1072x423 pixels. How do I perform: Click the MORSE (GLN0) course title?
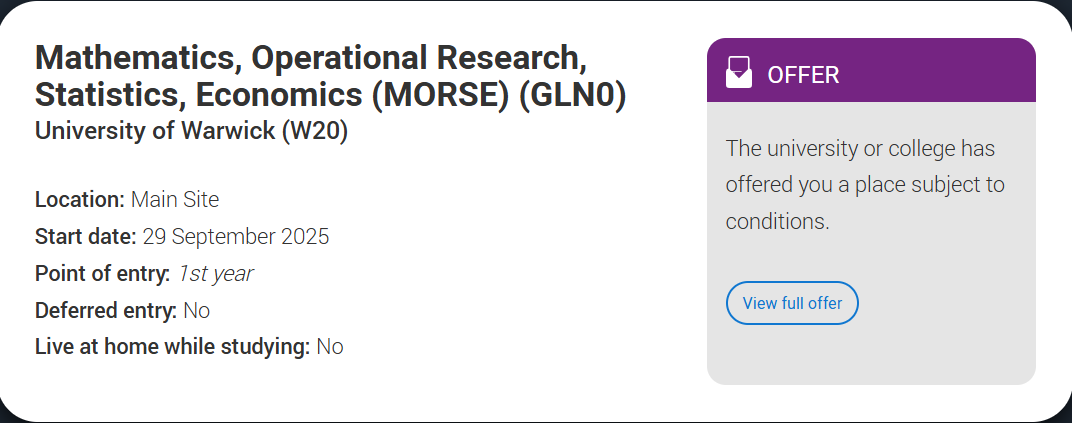coord(330,76)
